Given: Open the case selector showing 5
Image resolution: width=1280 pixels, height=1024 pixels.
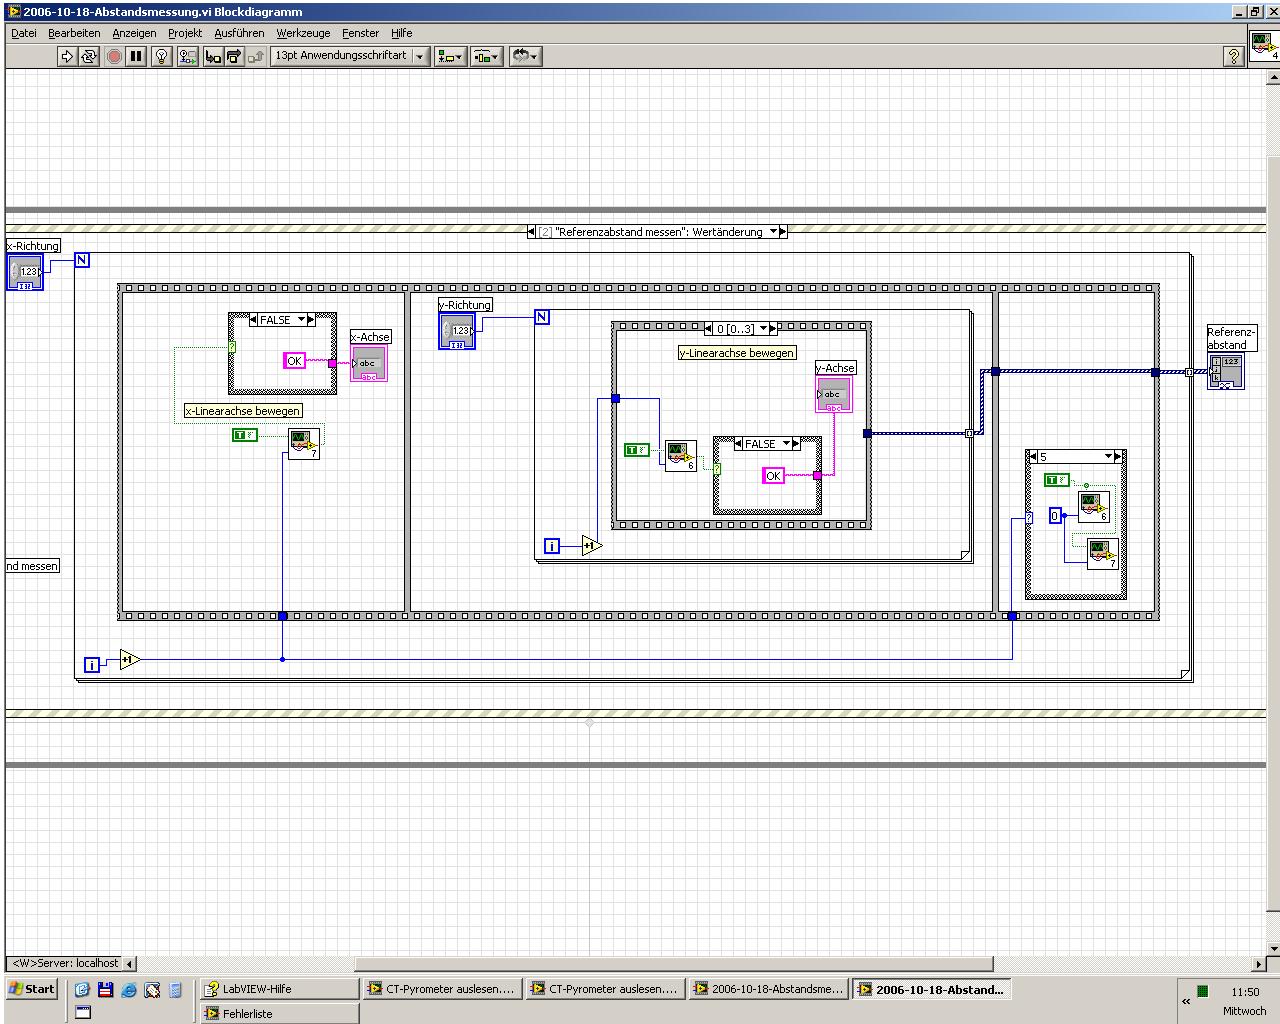Looking at the screenshot, I should pyautogui.click(x=1108, y=457).
